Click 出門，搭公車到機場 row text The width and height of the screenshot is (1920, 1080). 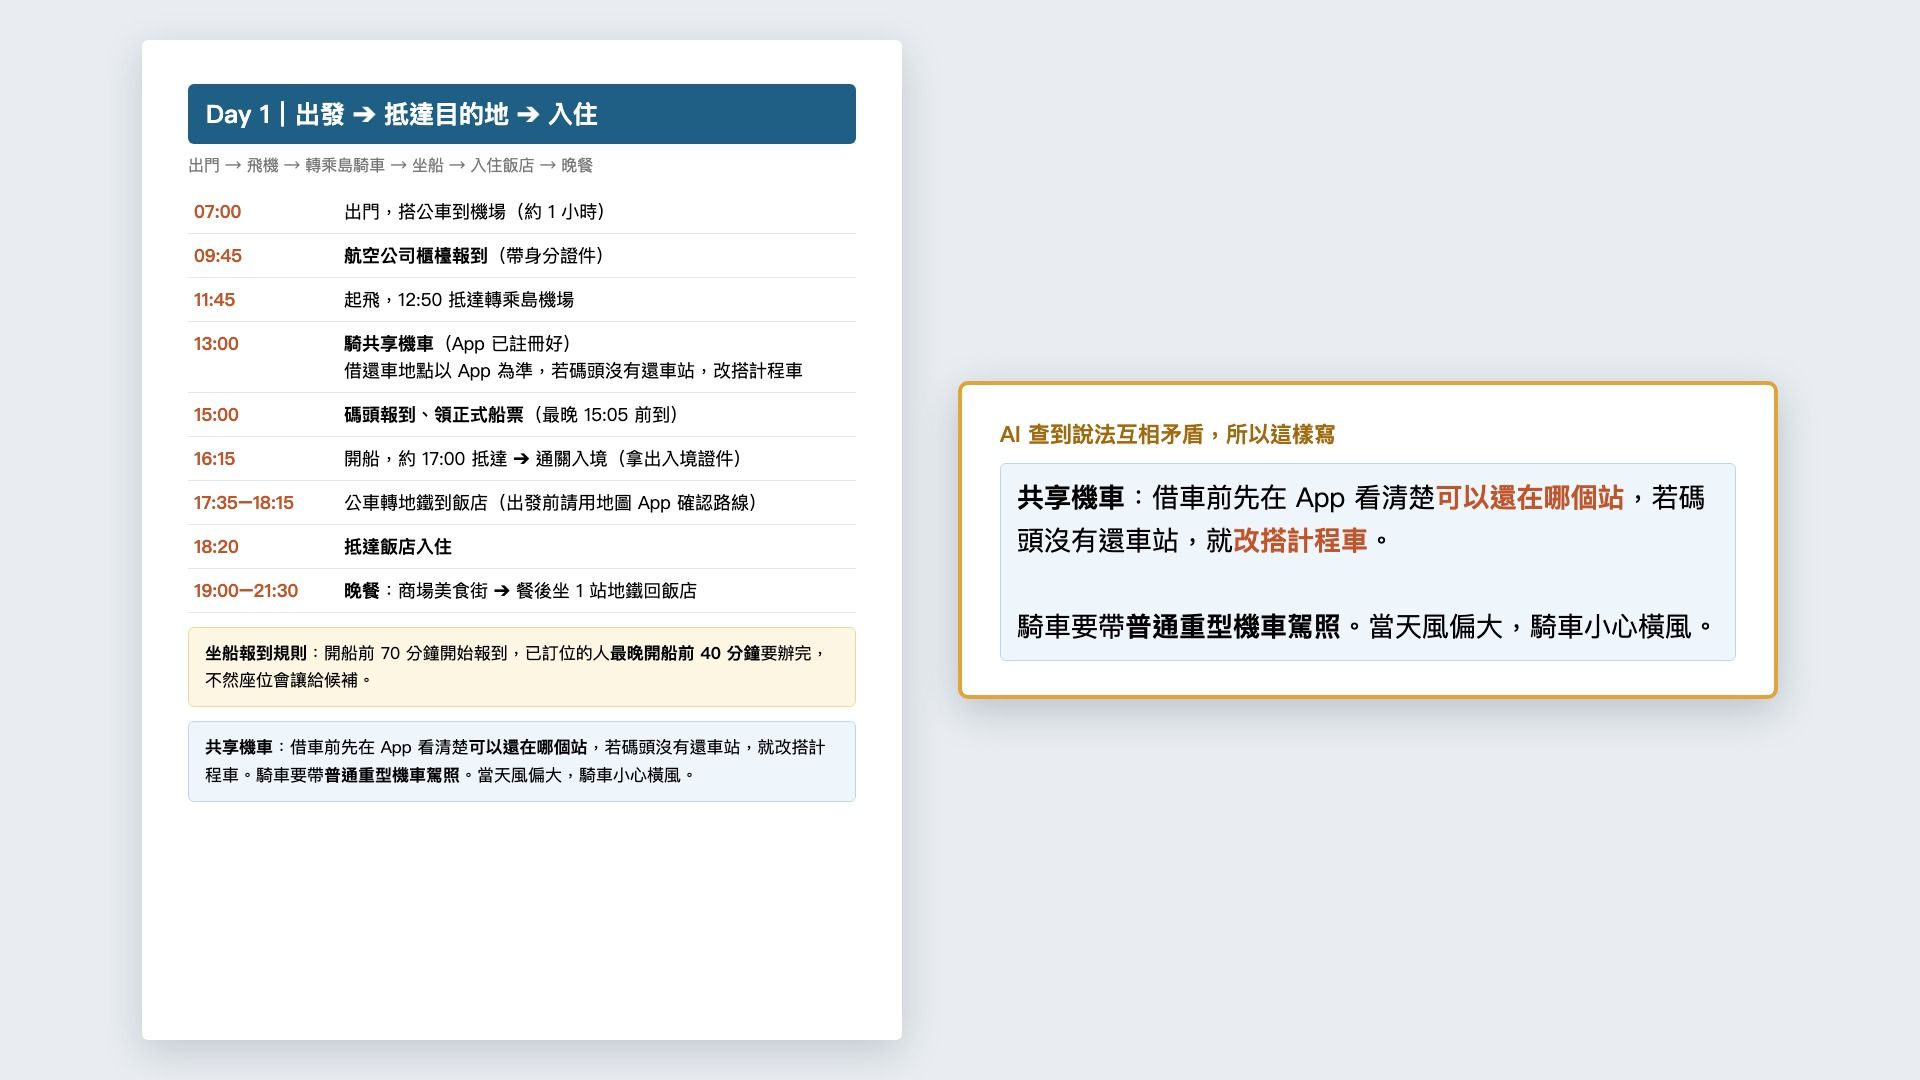coord(475,212)
